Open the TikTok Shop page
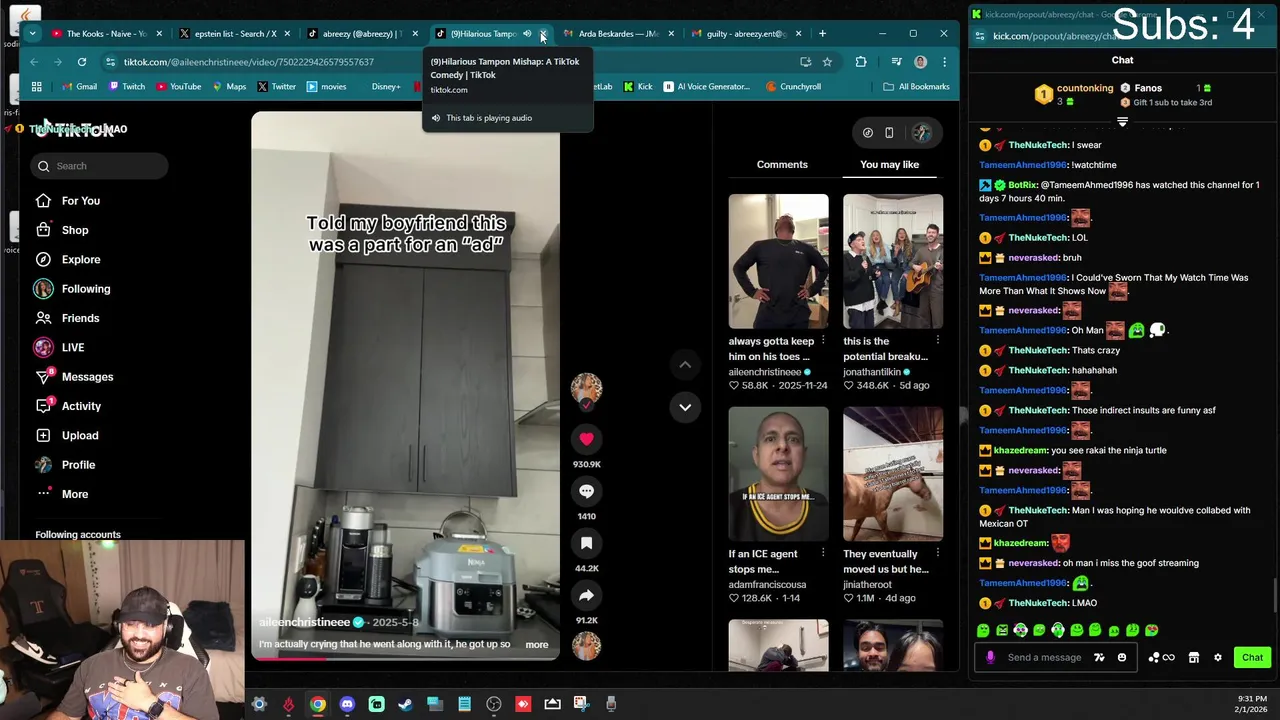1280x720 pixels. (x=62, y=230)
